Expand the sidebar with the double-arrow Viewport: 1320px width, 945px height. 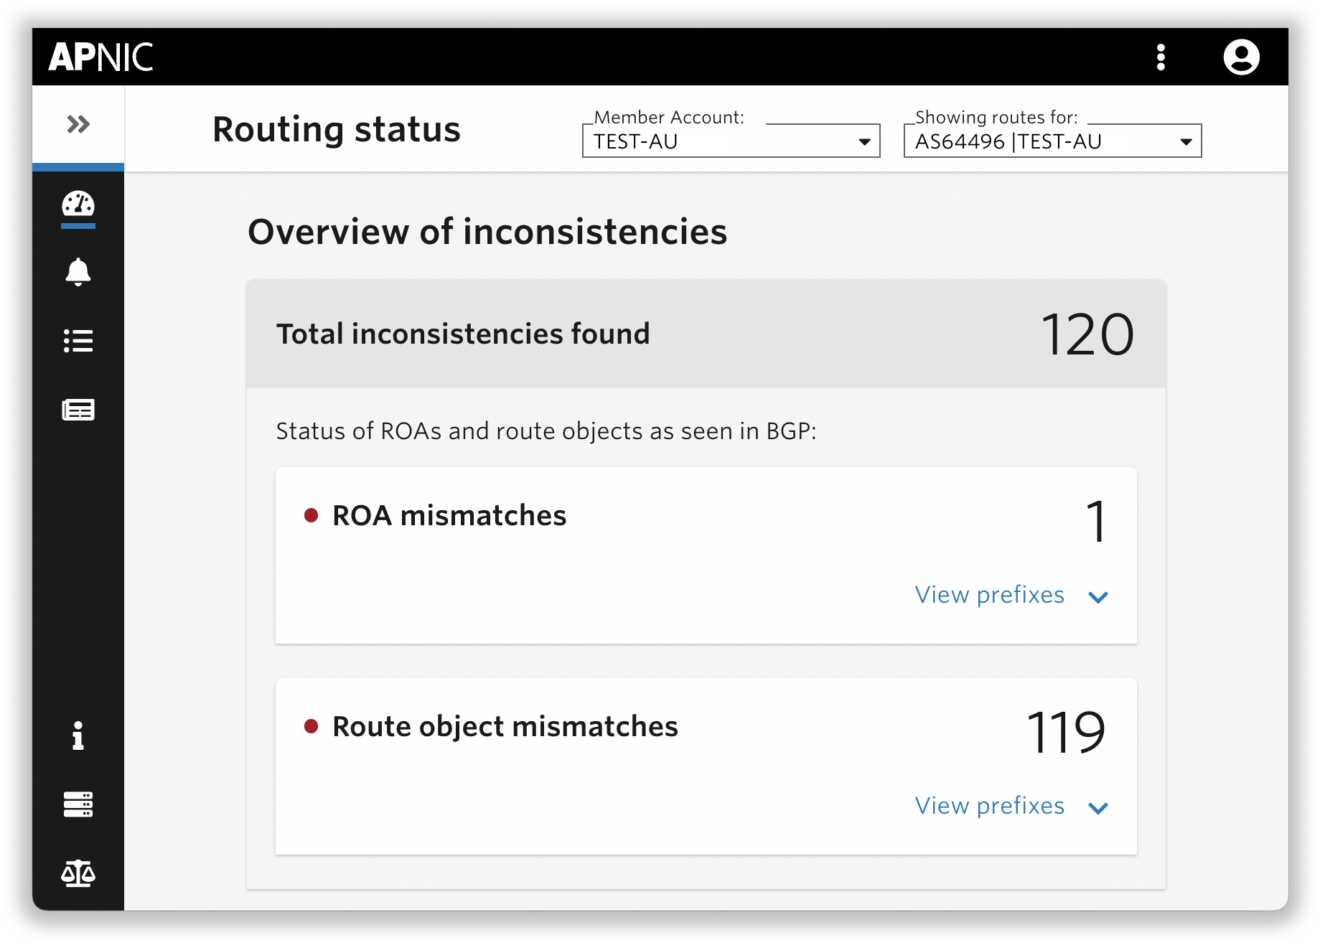(x=78, y=123)
